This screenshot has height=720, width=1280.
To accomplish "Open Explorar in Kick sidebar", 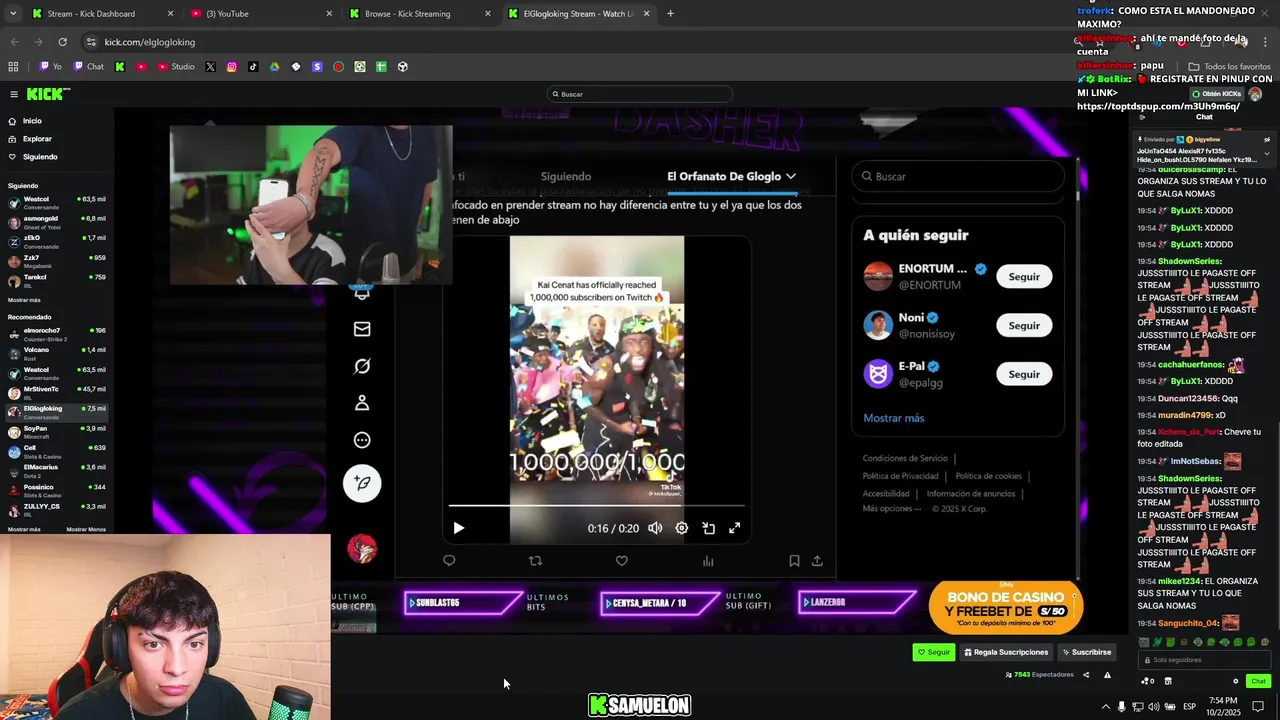I will (37, 139).
